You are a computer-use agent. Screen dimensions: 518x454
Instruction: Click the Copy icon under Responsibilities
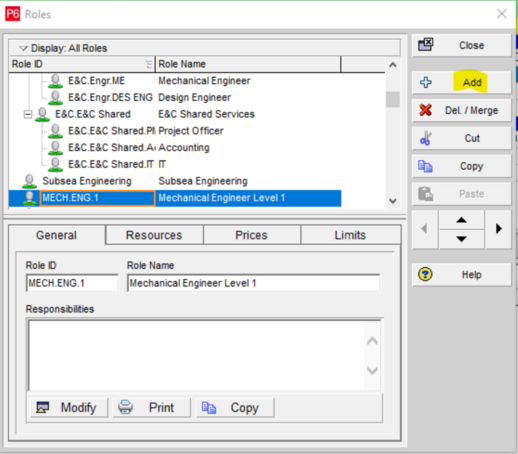click(209, 407)
